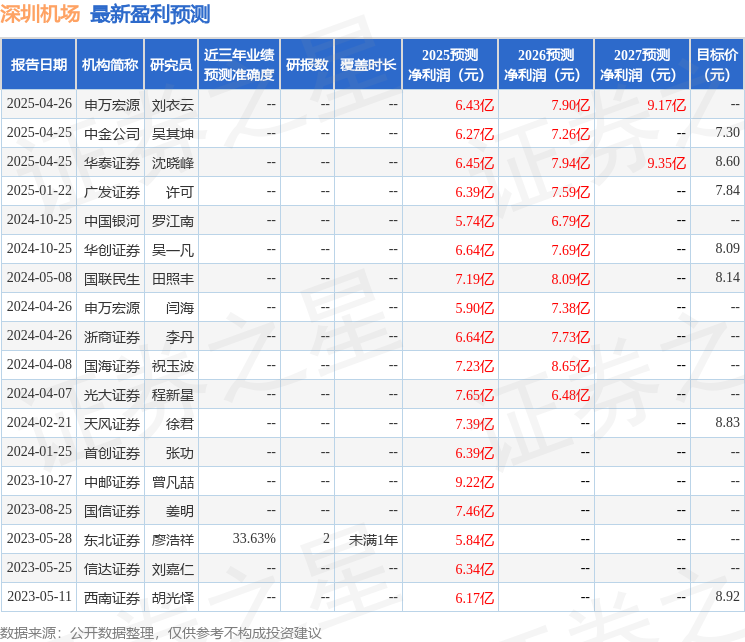Click the date 2023-05-11 cell
Viewport: 745px width, 642px height.
39,596
